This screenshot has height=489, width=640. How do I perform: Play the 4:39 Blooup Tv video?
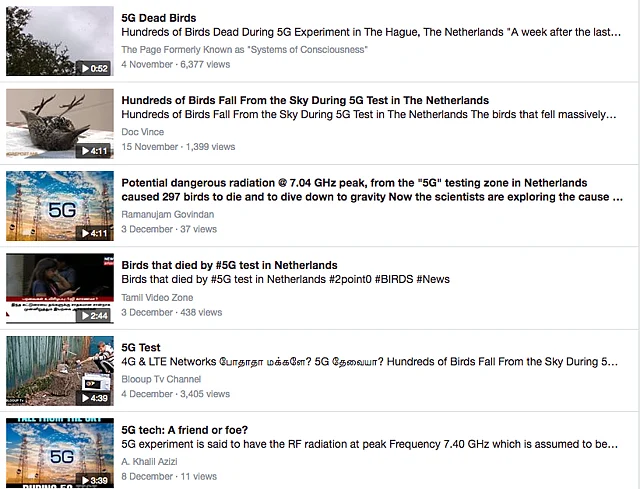pyautogui.click(x=94, y=398)
